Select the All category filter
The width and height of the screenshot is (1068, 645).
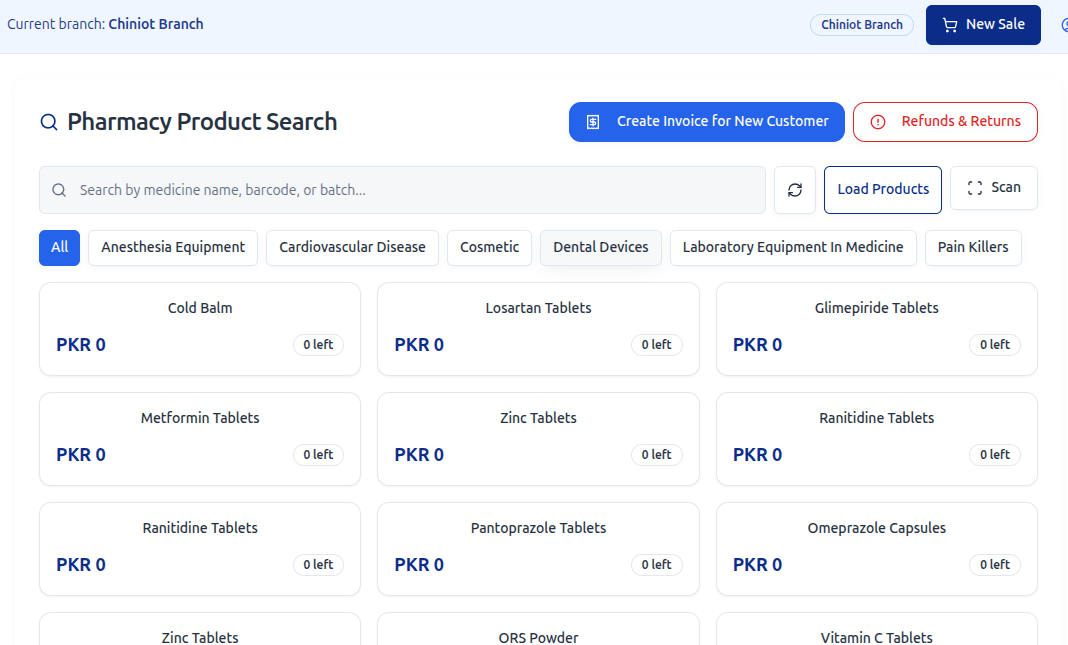(59, 248)
